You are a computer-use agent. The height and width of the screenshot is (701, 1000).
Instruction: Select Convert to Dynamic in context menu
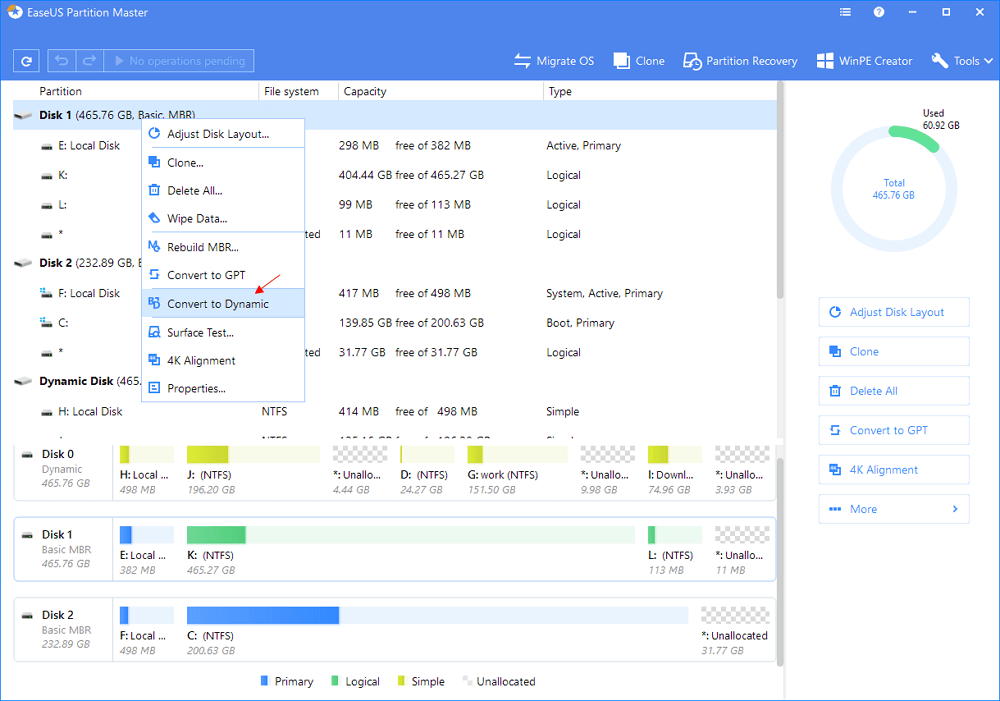pyautogui.click(x=217, y=304)
